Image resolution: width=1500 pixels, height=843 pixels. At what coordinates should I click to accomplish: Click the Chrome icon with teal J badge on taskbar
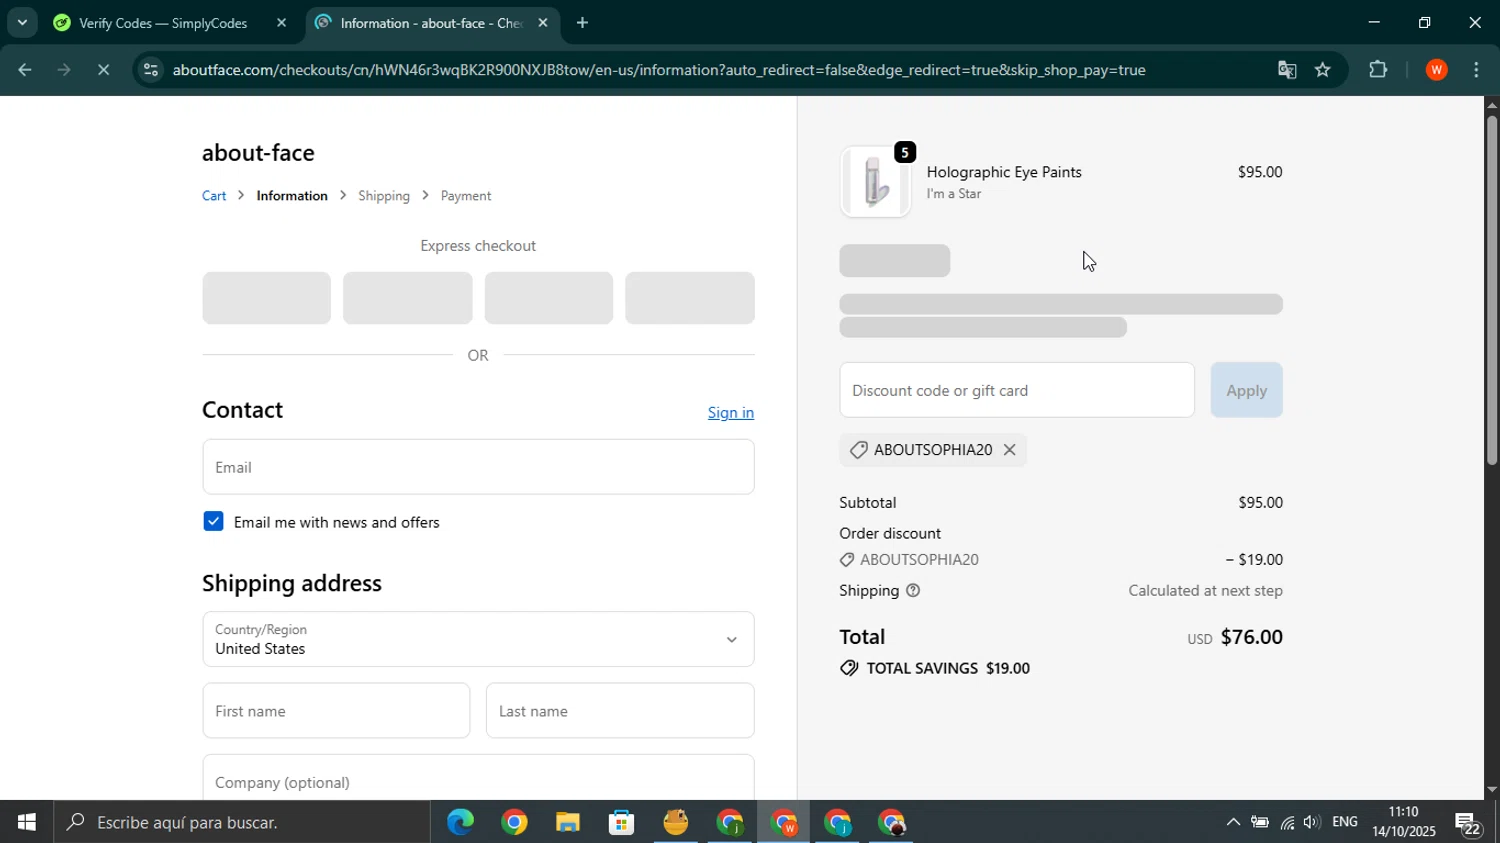point(838,823)
